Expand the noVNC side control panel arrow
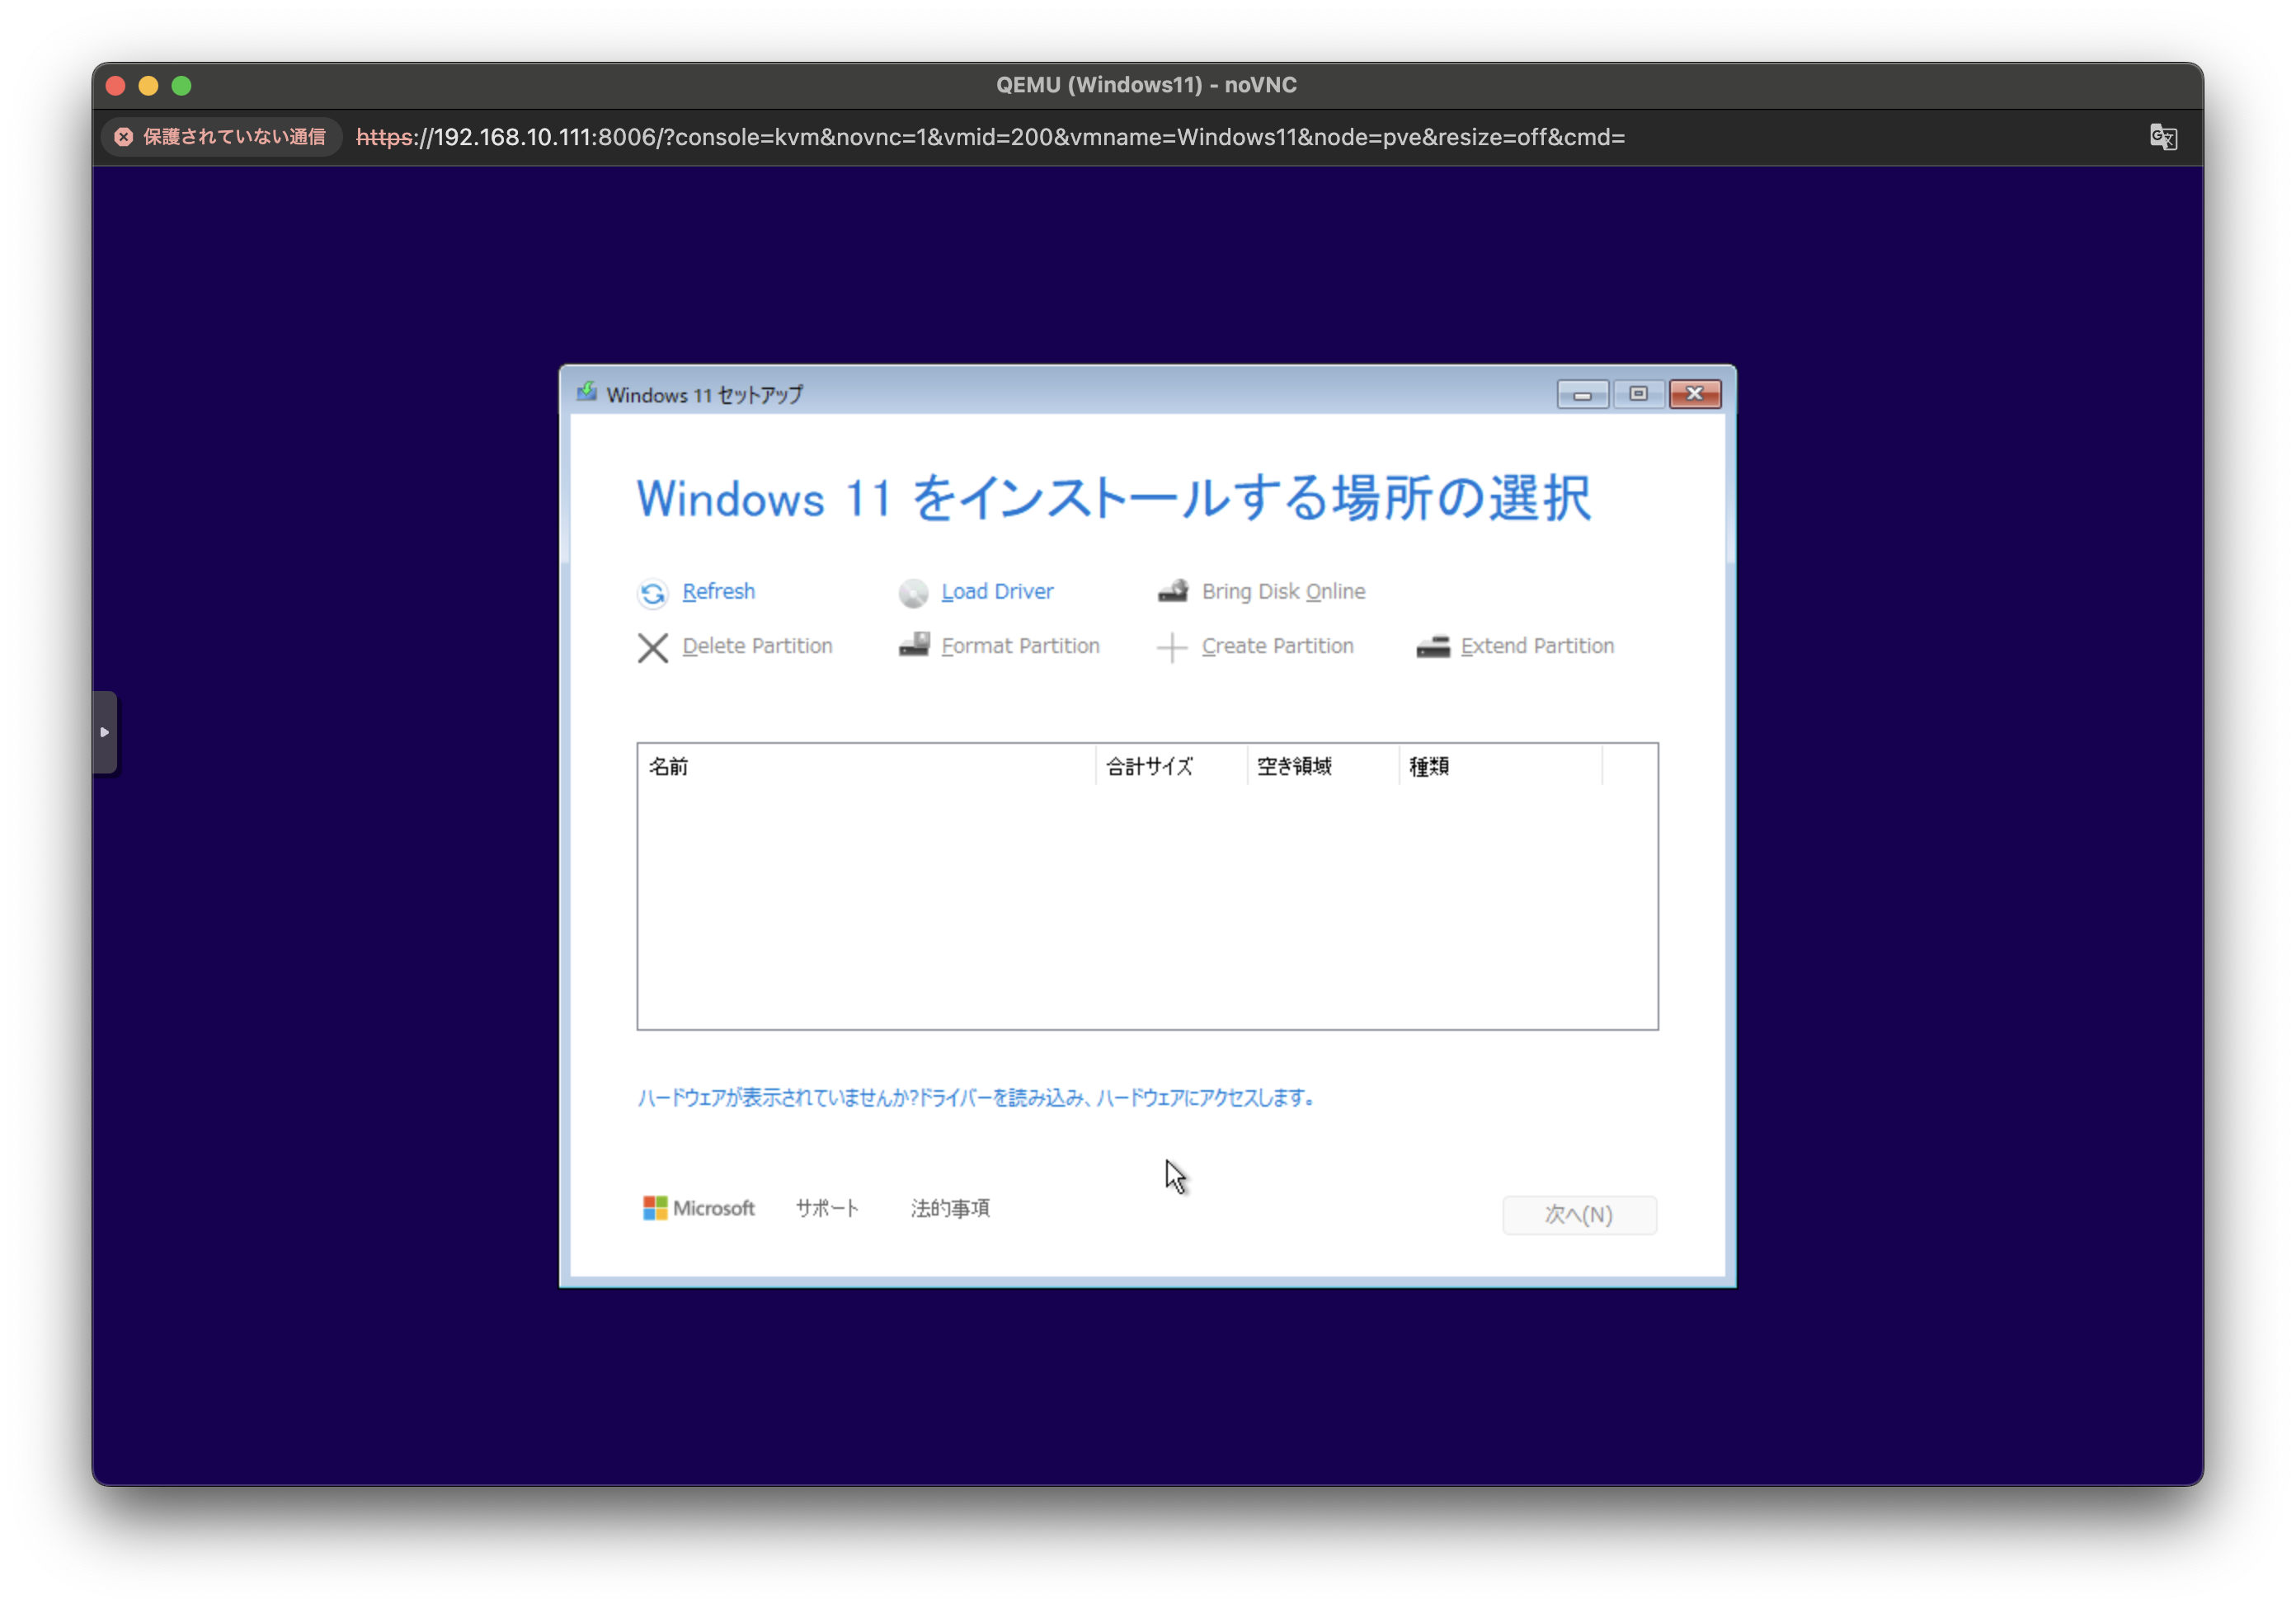 tap(105, 732)
